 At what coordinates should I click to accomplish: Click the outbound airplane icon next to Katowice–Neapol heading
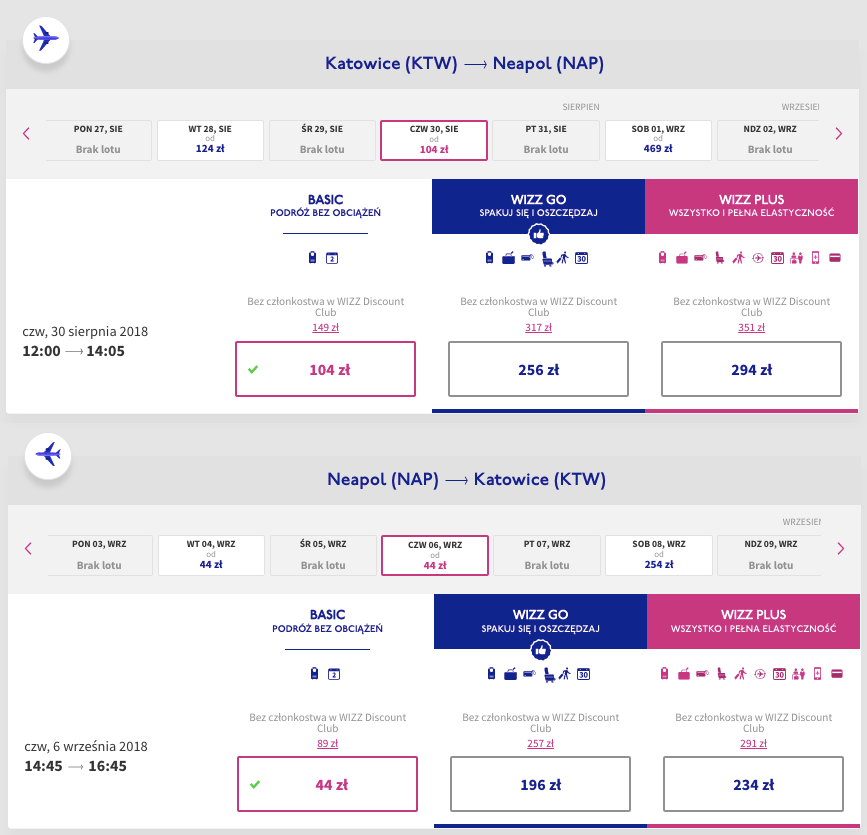tap(46, 40)
